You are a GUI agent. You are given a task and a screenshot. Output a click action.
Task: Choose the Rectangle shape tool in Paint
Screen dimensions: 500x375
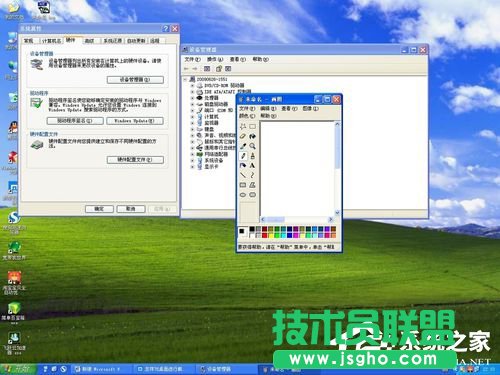(x=243, y=185)
